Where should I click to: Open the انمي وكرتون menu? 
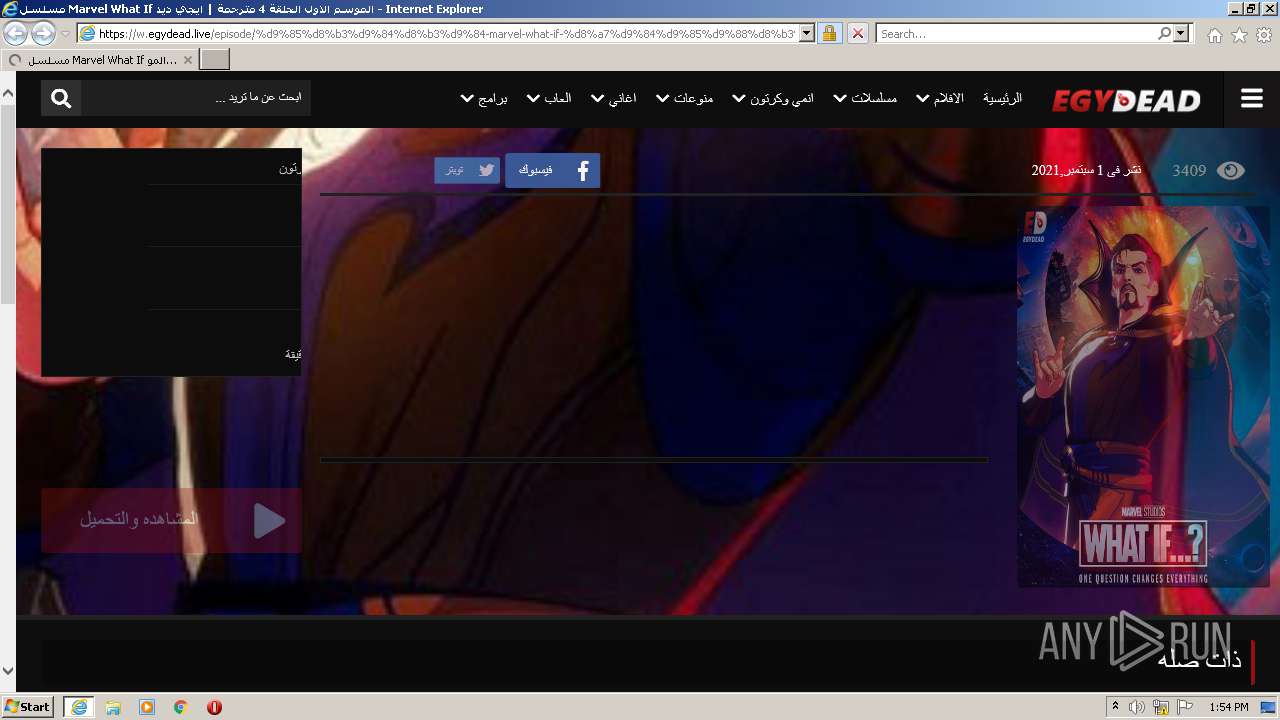point(782,98)
